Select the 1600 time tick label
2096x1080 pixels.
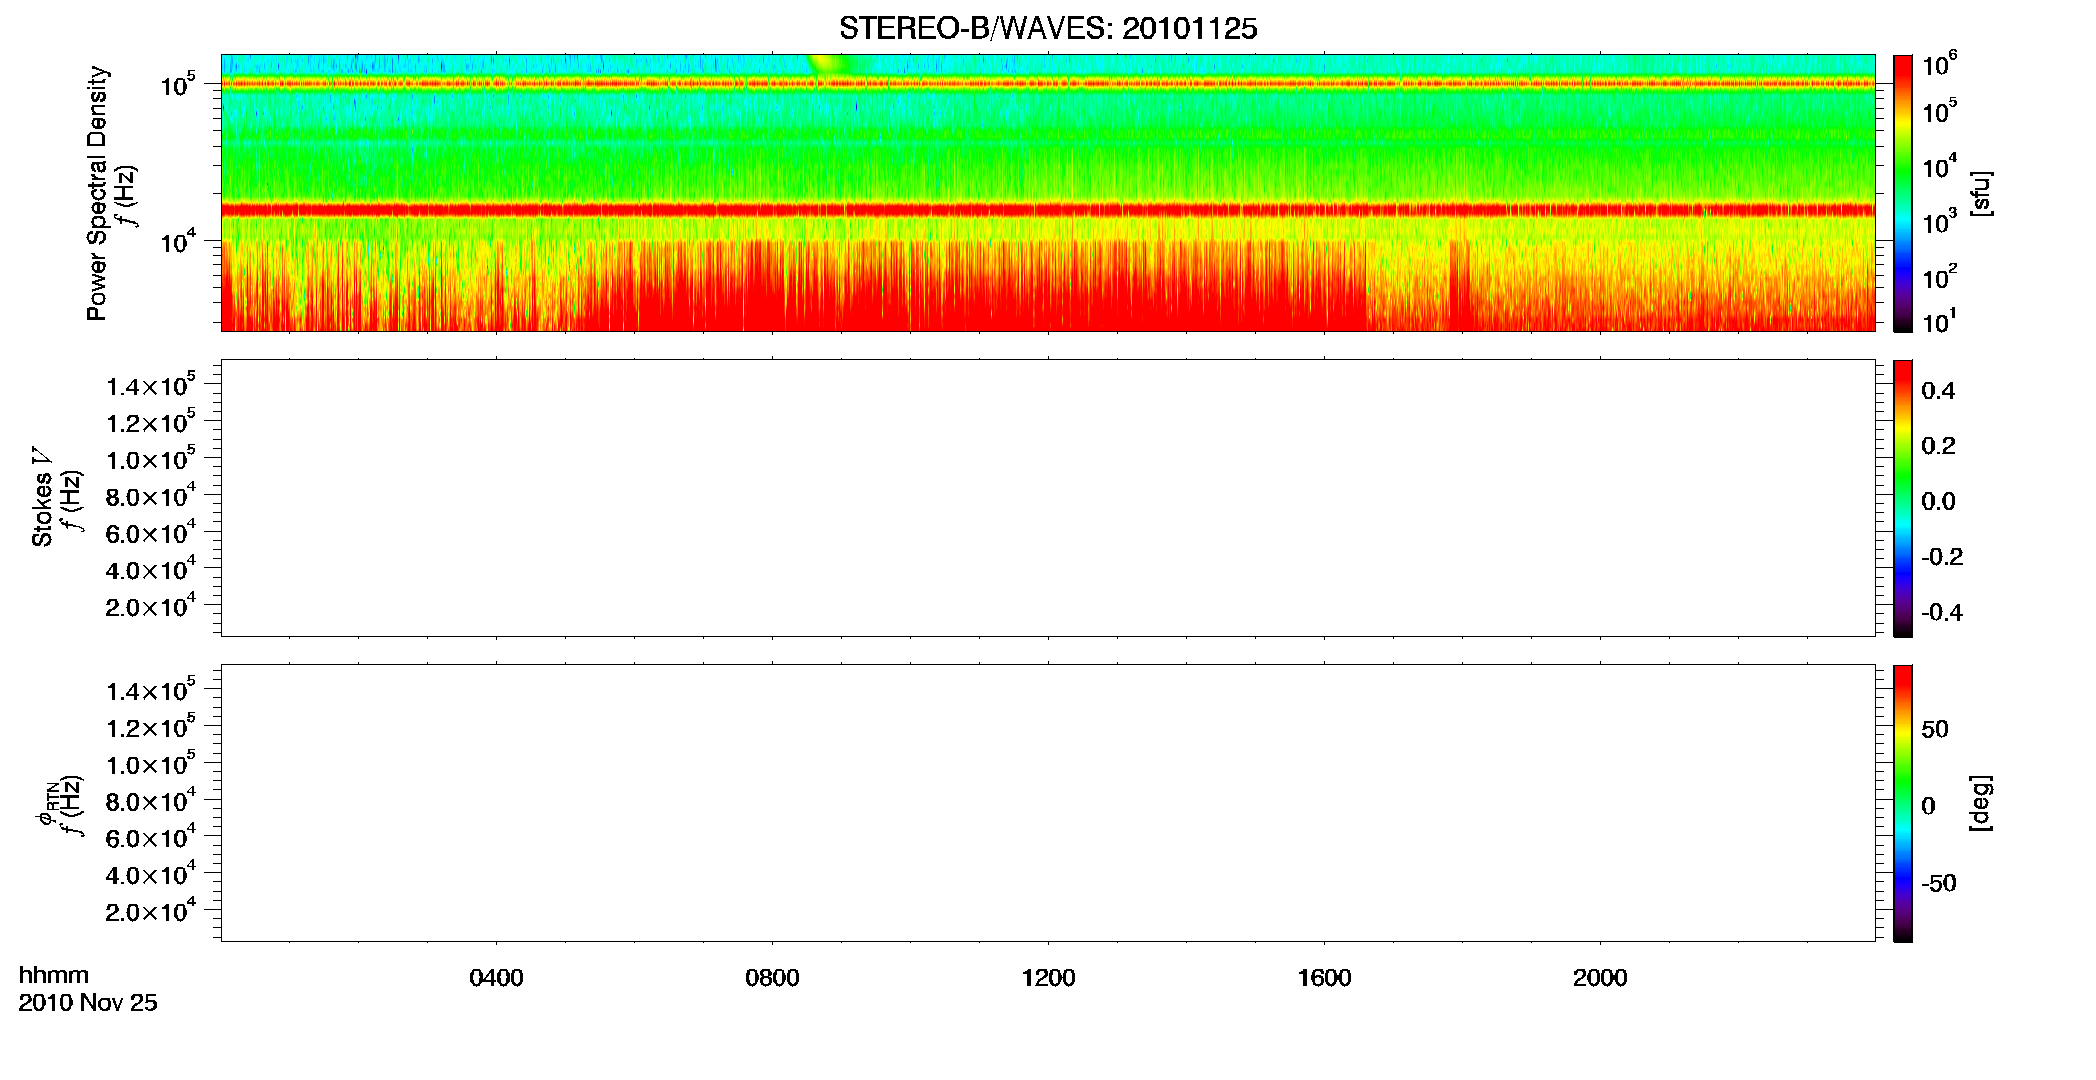[x=1324, y=978]
